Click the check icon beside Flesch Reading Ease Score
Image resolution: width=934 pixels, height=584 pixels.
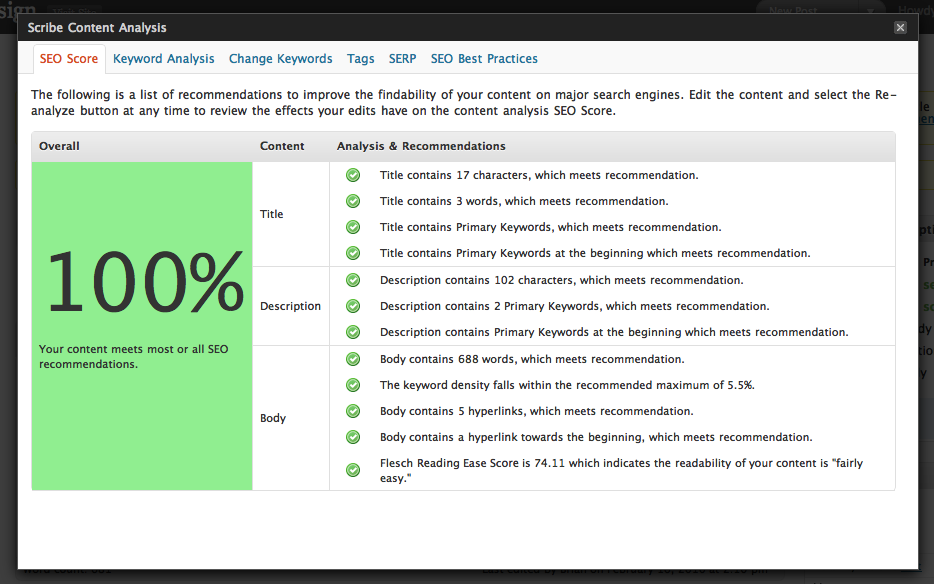click(353, 470)
